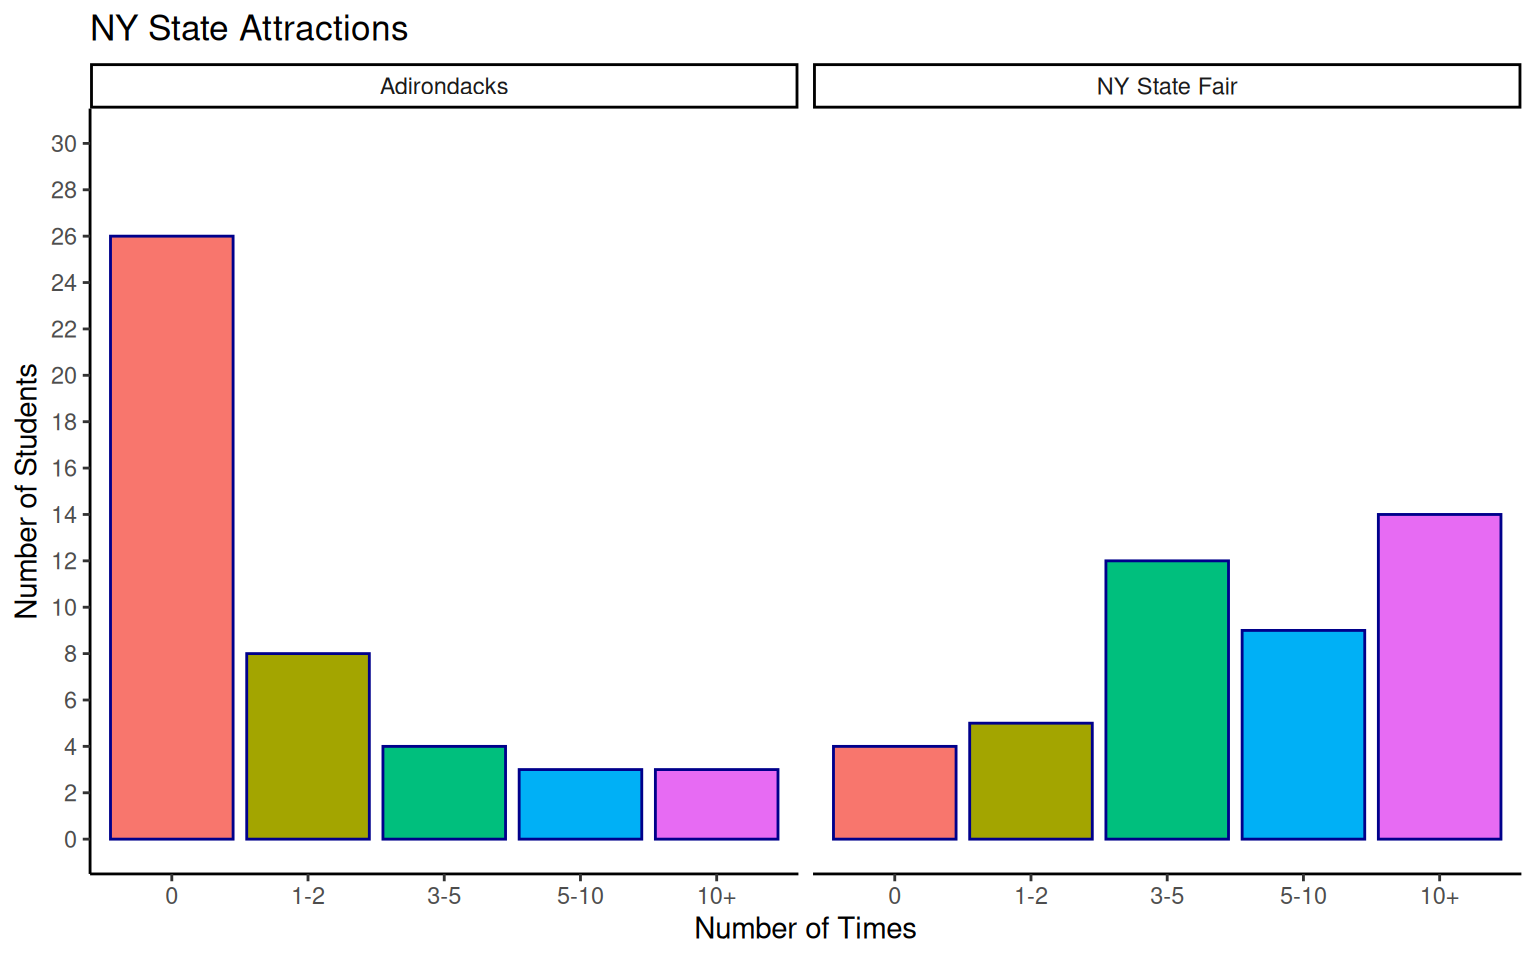1536x960 pixels.
Task: Click the purple 10+ bar in Adirondacks
Action: pos(716,804)
